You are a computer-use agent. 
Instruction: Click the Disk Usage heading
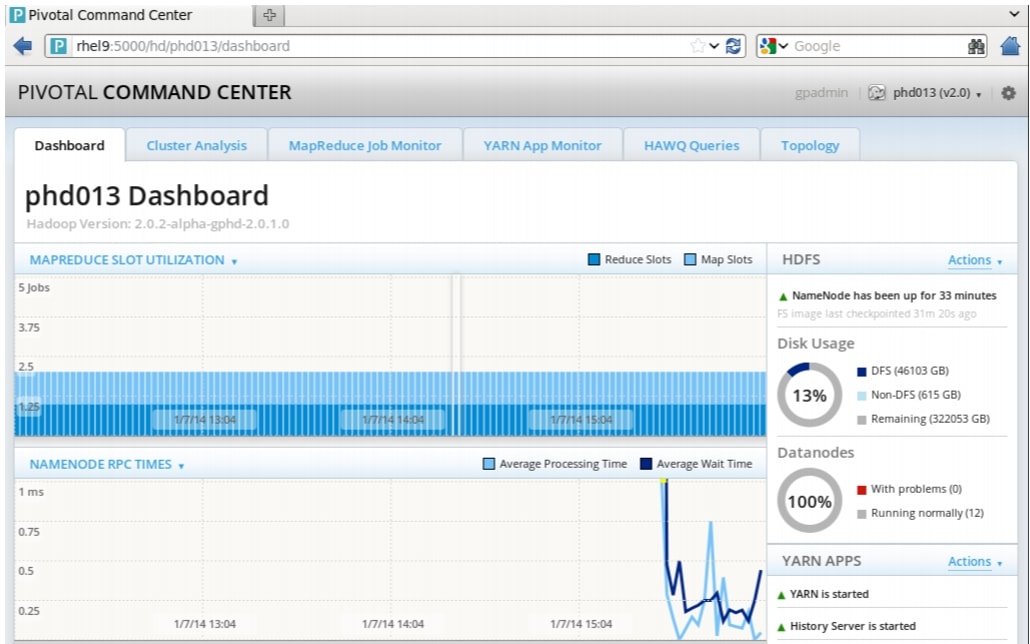pos(816,344)
